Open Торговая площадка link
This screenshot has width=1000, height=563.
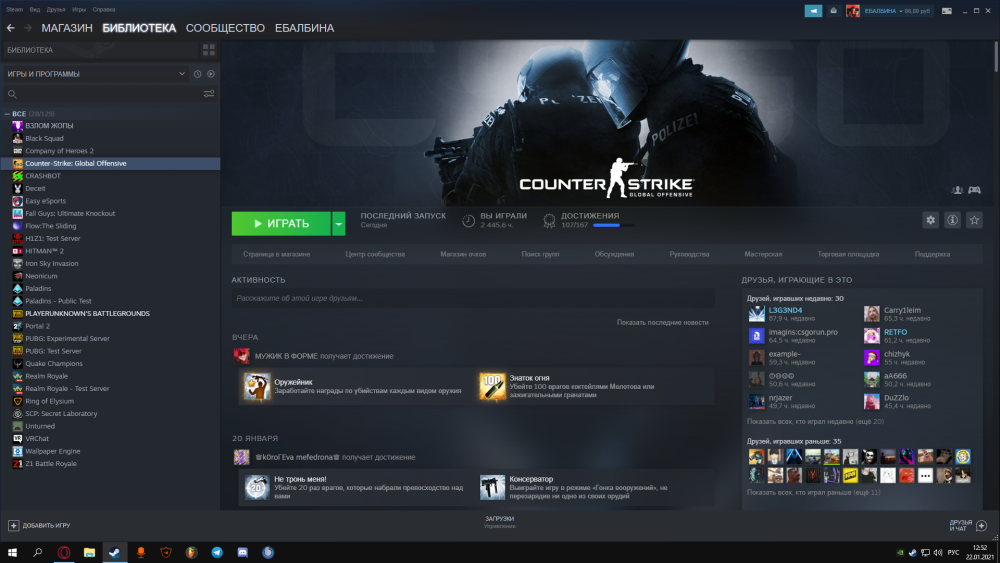tap(848, 254)
